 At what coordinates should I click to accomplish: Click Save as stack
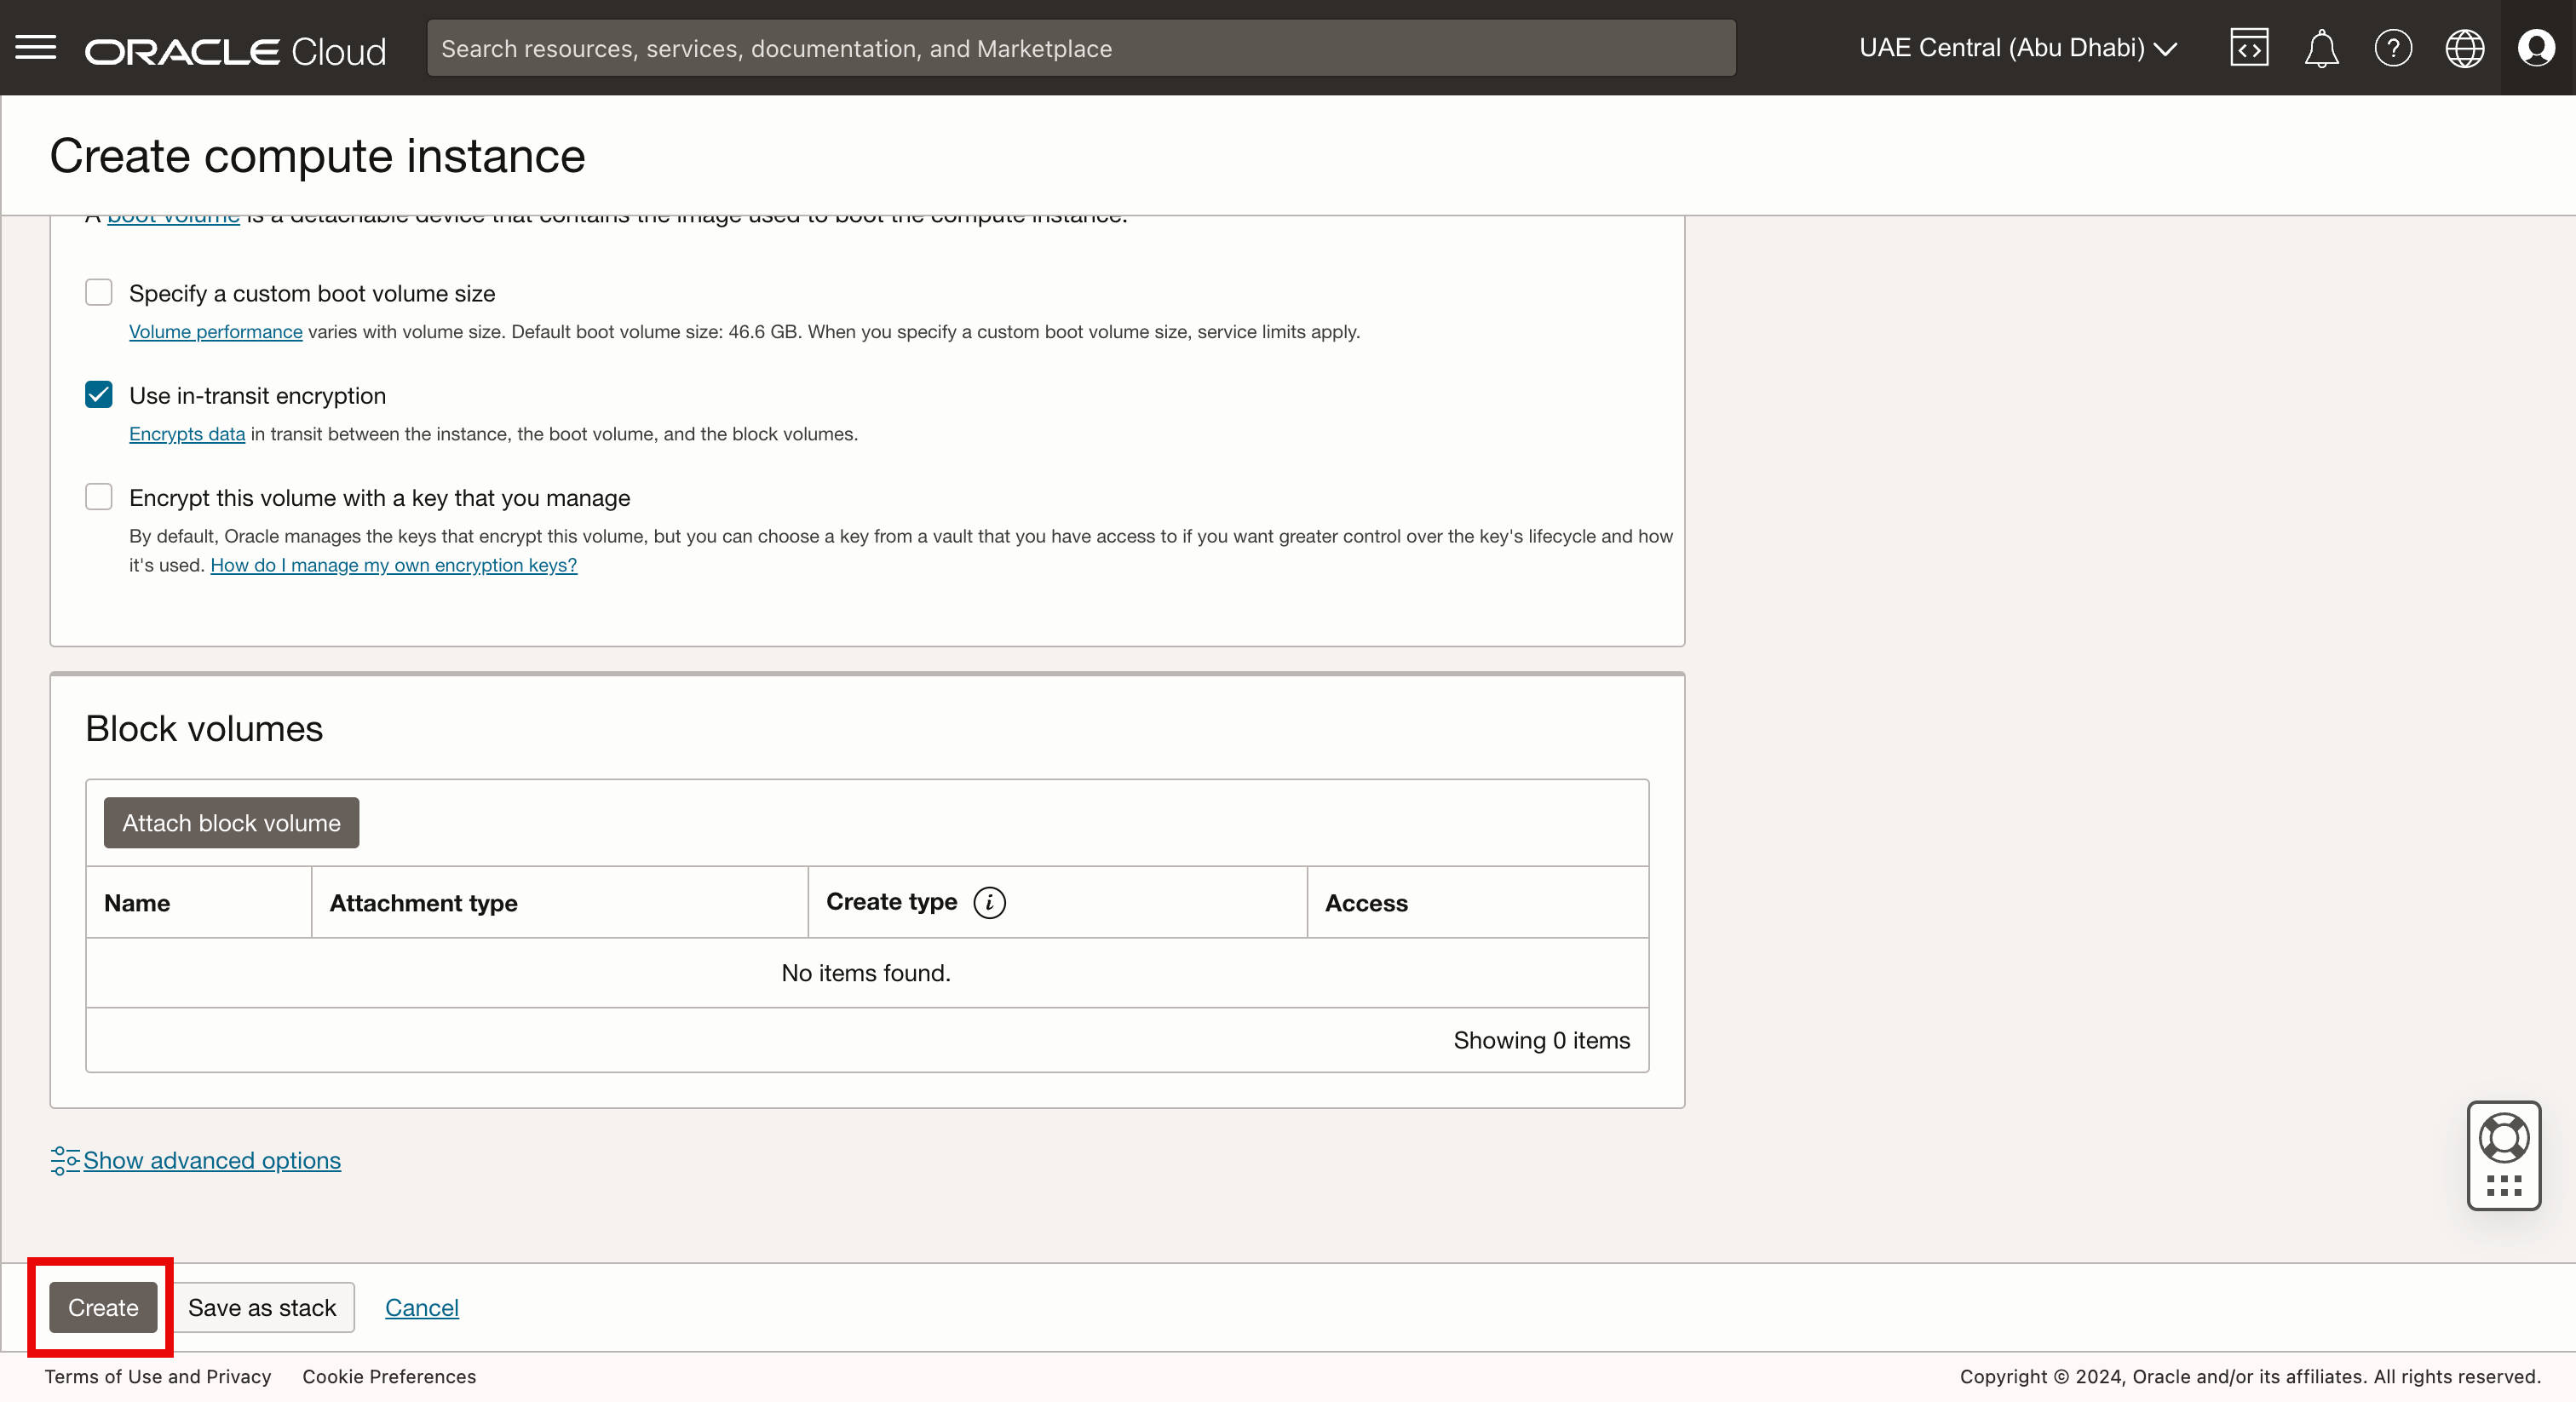262,1308
